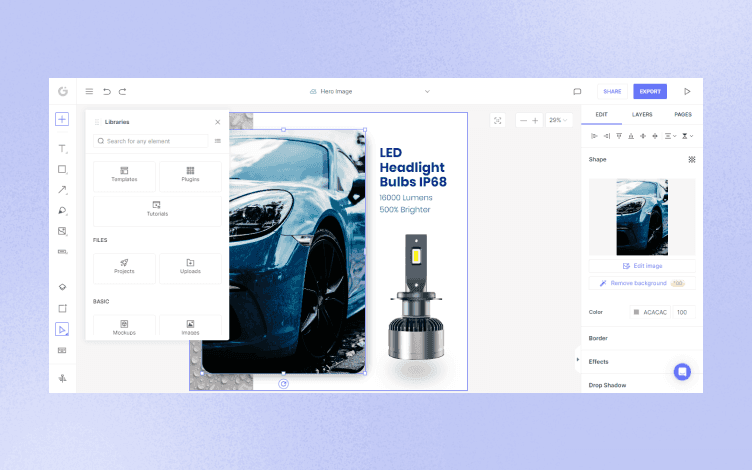Open horizontal distribute spacing dropdown
Viewport: 752px width, 470px height.
(x=670, y=136)
